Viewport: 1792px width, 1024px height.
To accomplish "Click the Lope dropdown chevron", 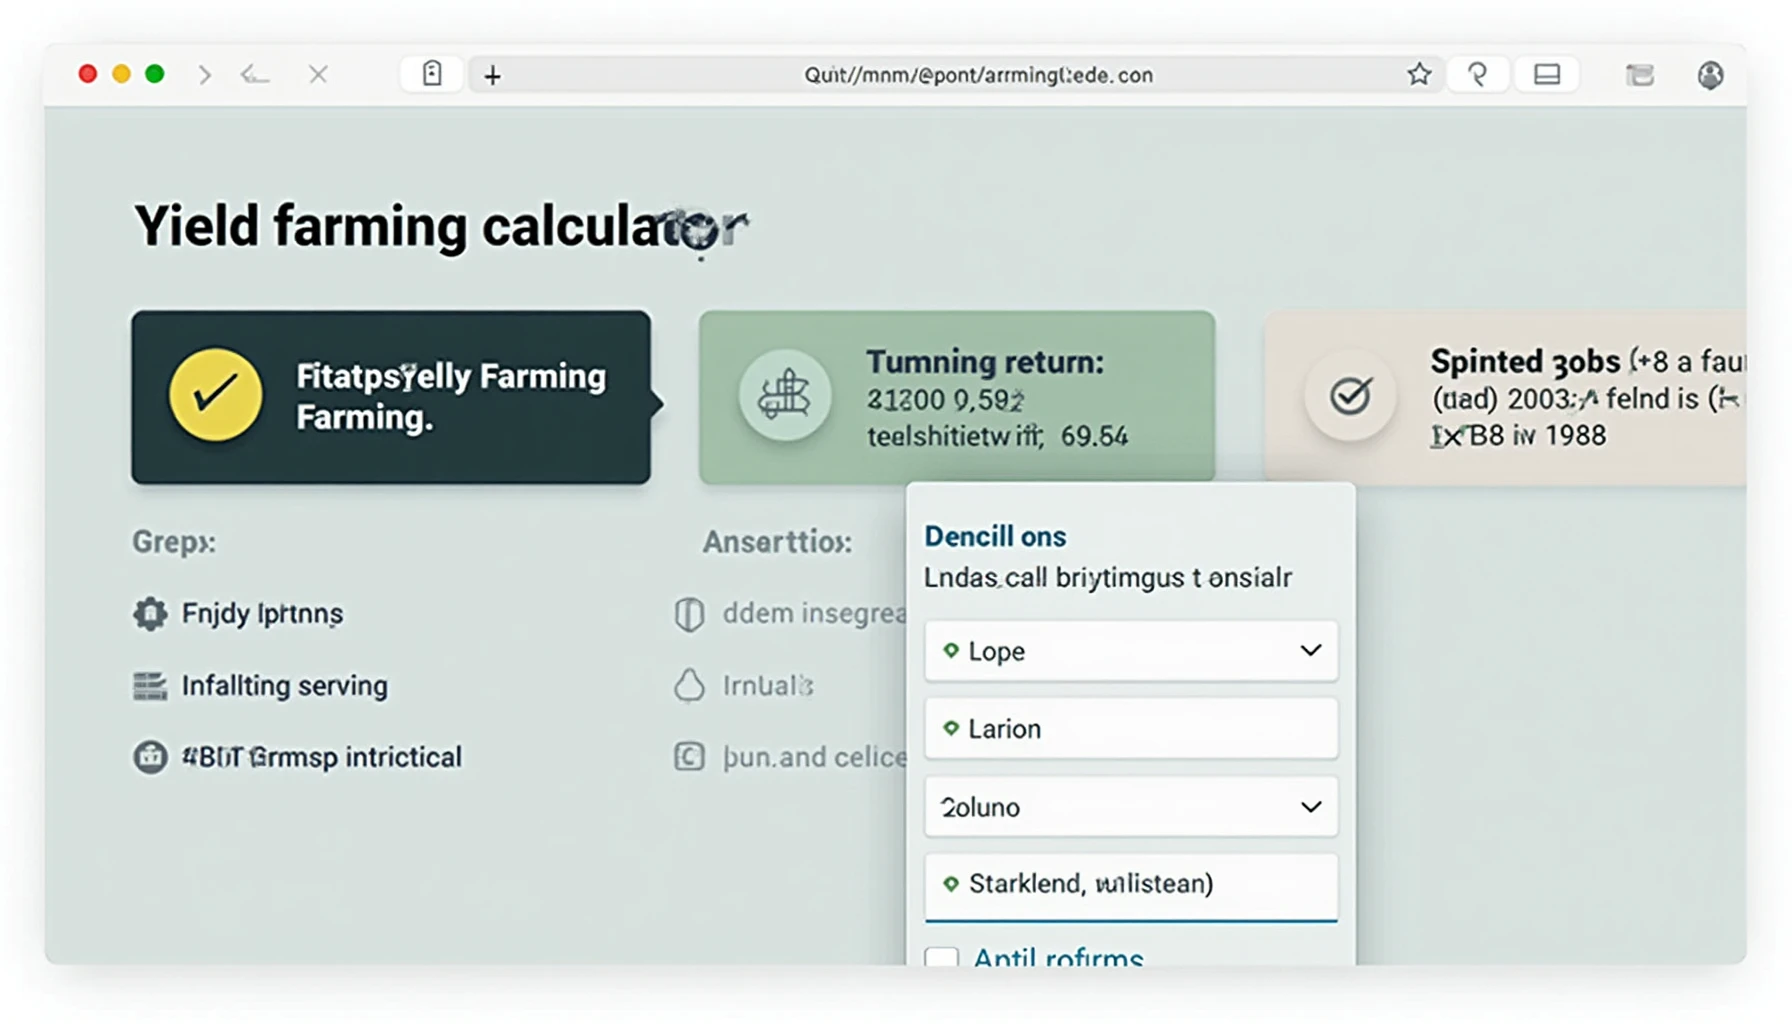I will 1311,651.
